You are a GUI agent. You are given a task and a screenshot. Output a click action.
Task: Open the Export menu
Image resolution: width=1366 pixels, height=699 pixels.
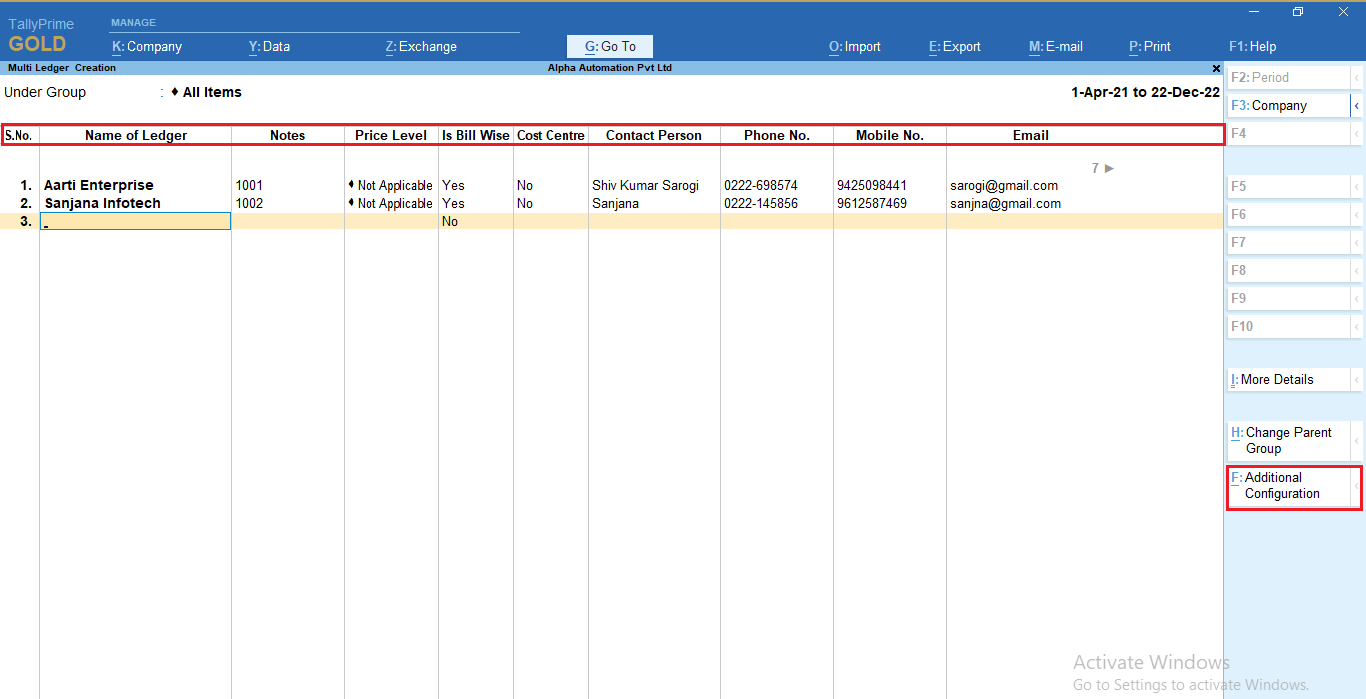point(955,46)
